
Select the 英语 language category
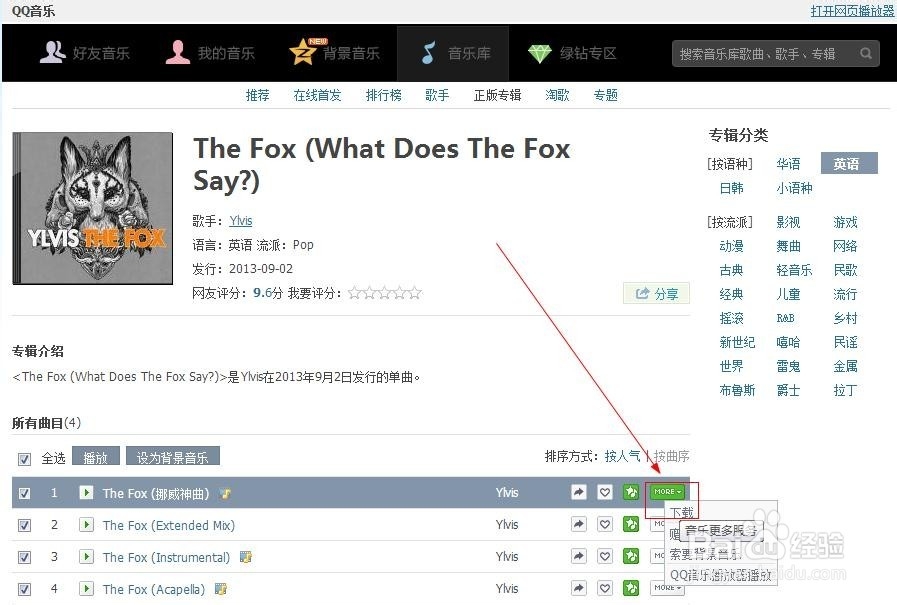849,164
